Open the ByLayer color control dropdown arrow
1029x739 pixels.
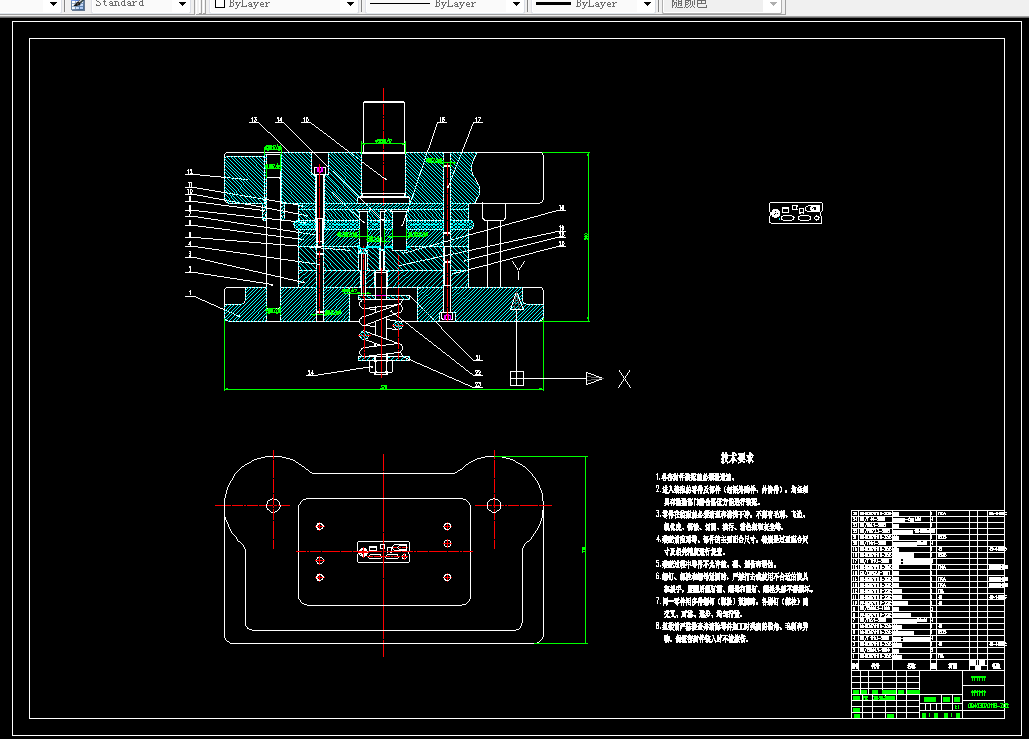click(350, 5)
